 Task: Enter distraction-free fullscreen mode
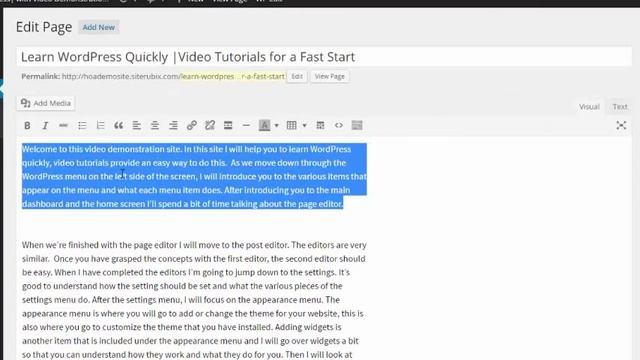[x=621, y=125]
